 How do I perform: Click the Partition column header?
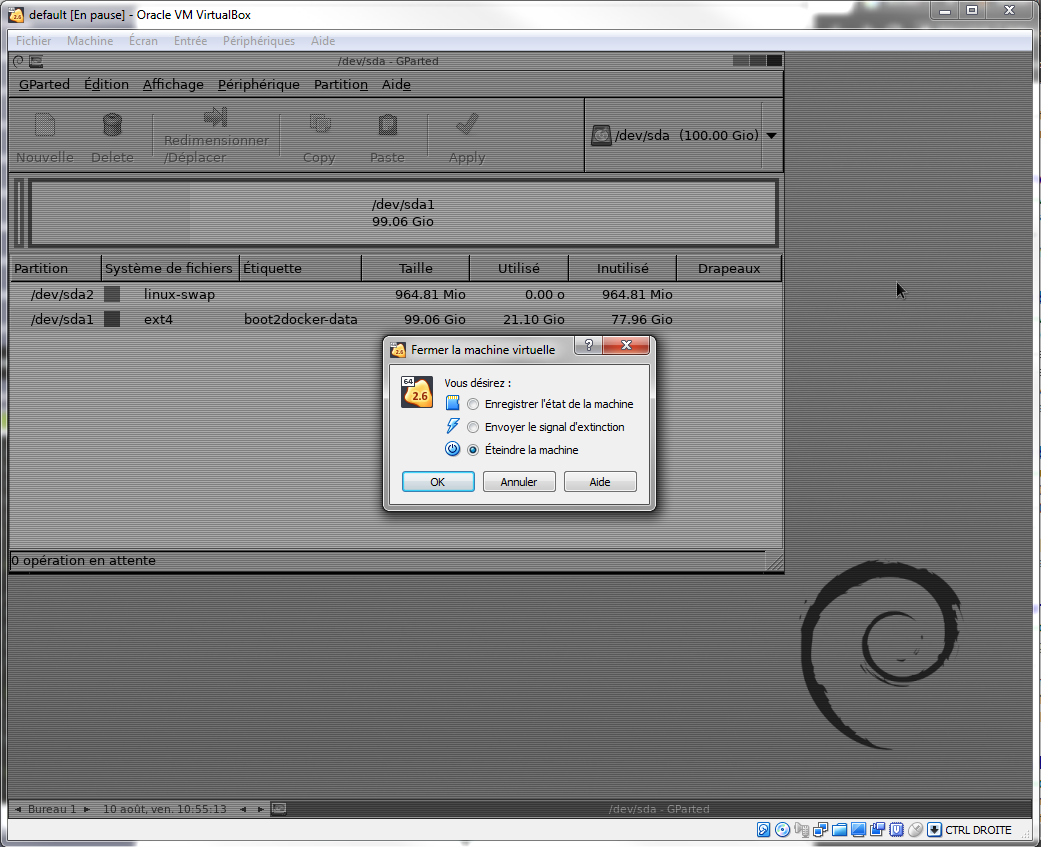pos(56,268)
